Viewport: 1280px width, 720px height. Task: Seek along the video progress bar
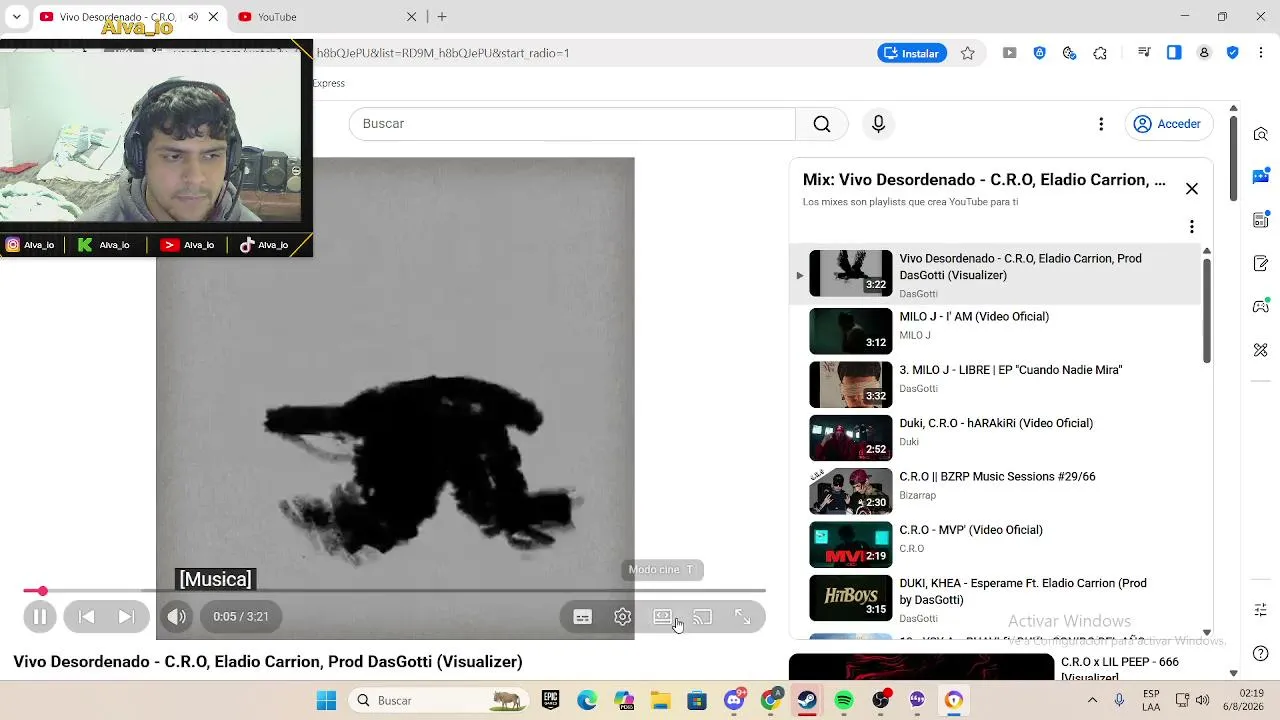pyautogui.click(x=395, y=591)
